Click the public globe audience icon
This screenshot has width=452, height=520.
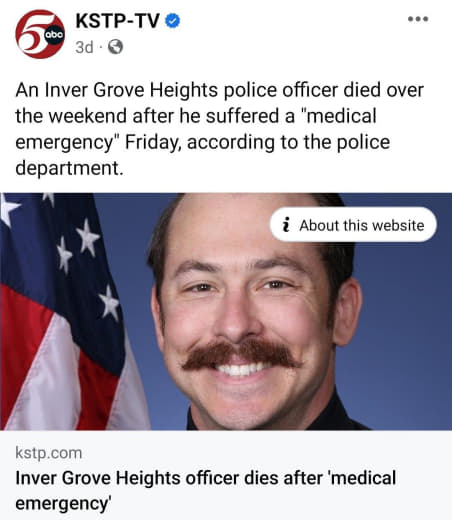click(115, 47)
